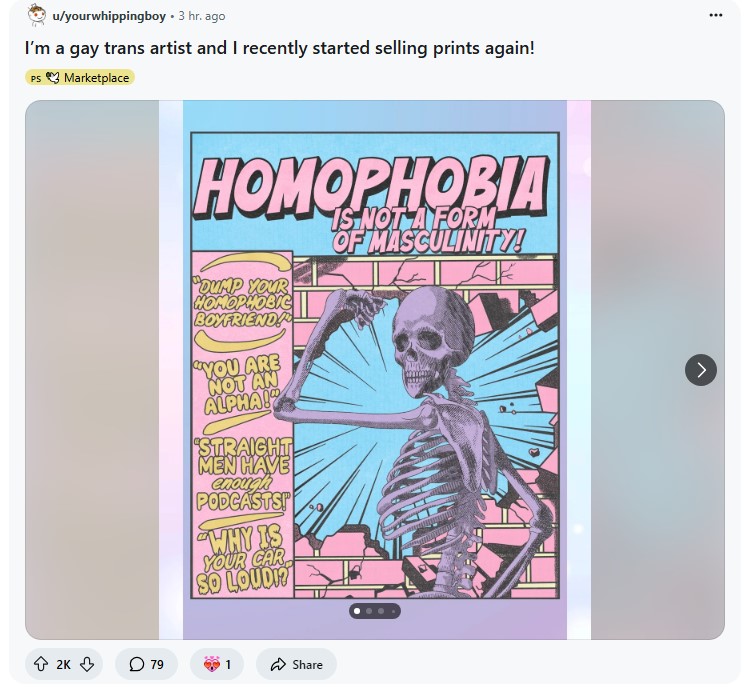The height and width of the screenshot is (687, 745).
Task: Give an award with the heart-eyes icon
Action: [x=217, y=664]
